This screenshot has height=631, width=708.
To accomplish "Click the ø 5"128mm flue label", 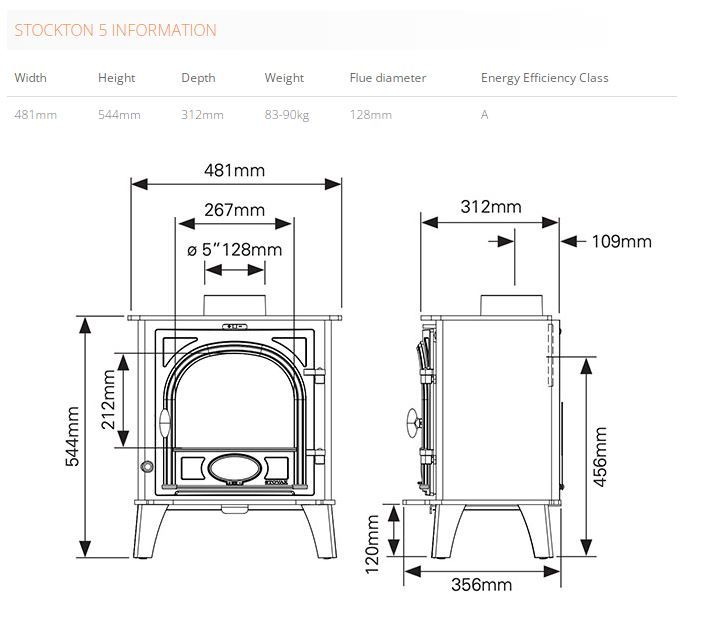I will pos(234,250).
